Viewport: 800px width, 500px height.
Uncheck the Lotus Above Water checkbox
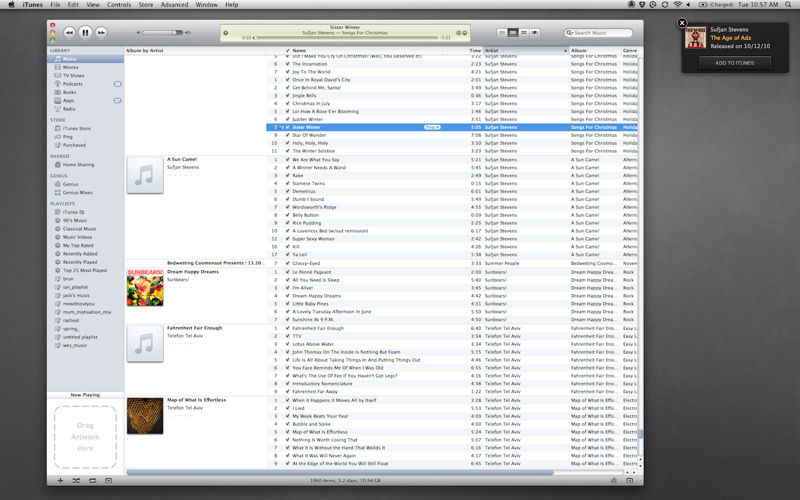(287, 344)
